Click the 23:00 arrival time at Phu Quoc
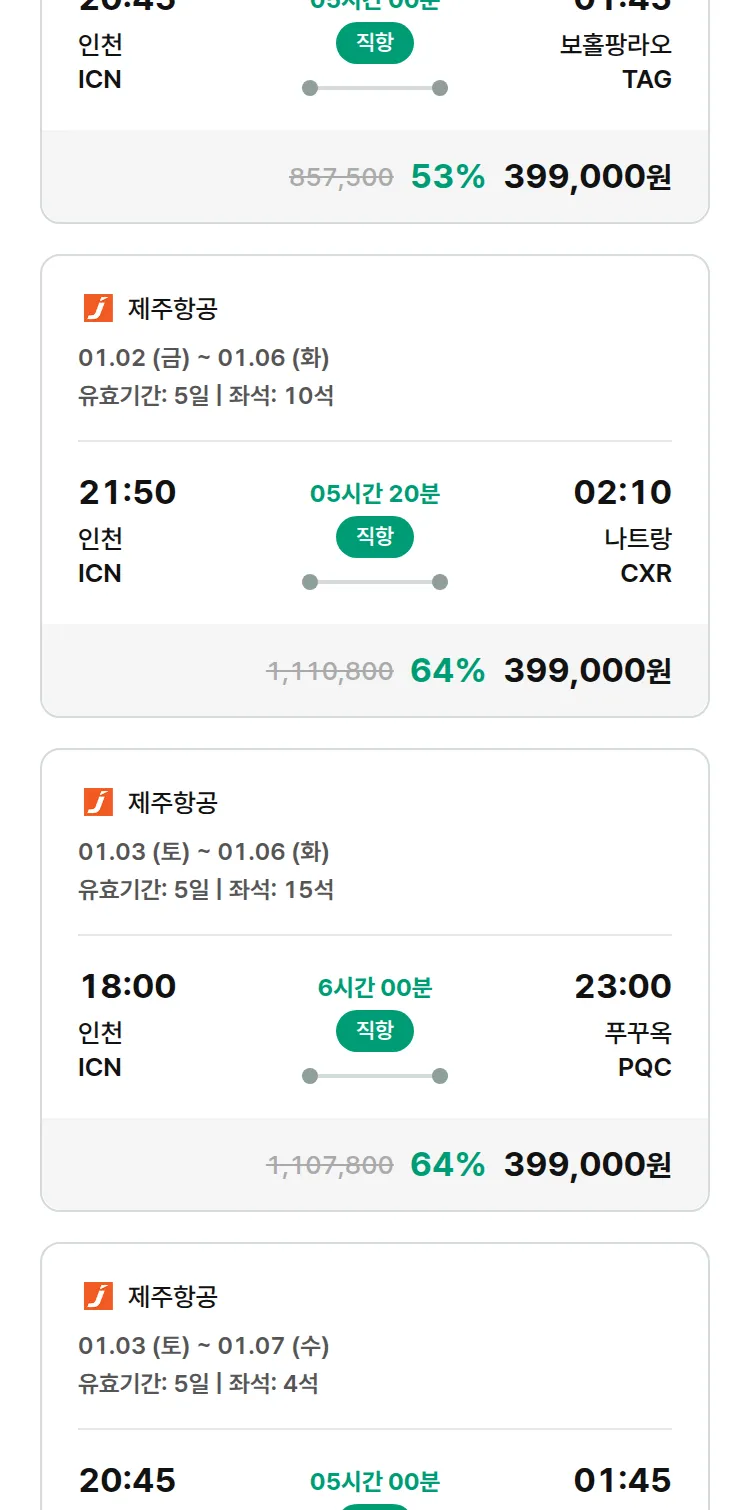The width and height of the screenshot is (750, 1510). [622, 986]
